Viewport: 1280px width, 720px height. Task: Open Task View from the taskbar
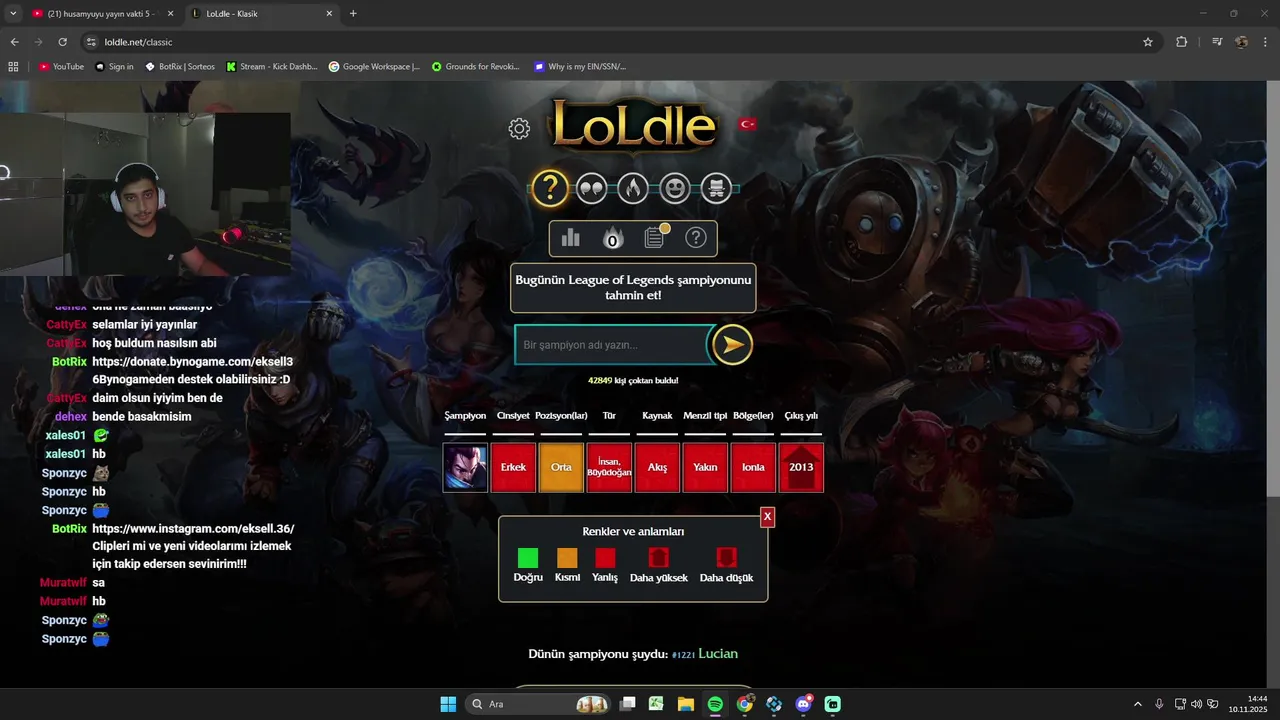click(627, 704)
